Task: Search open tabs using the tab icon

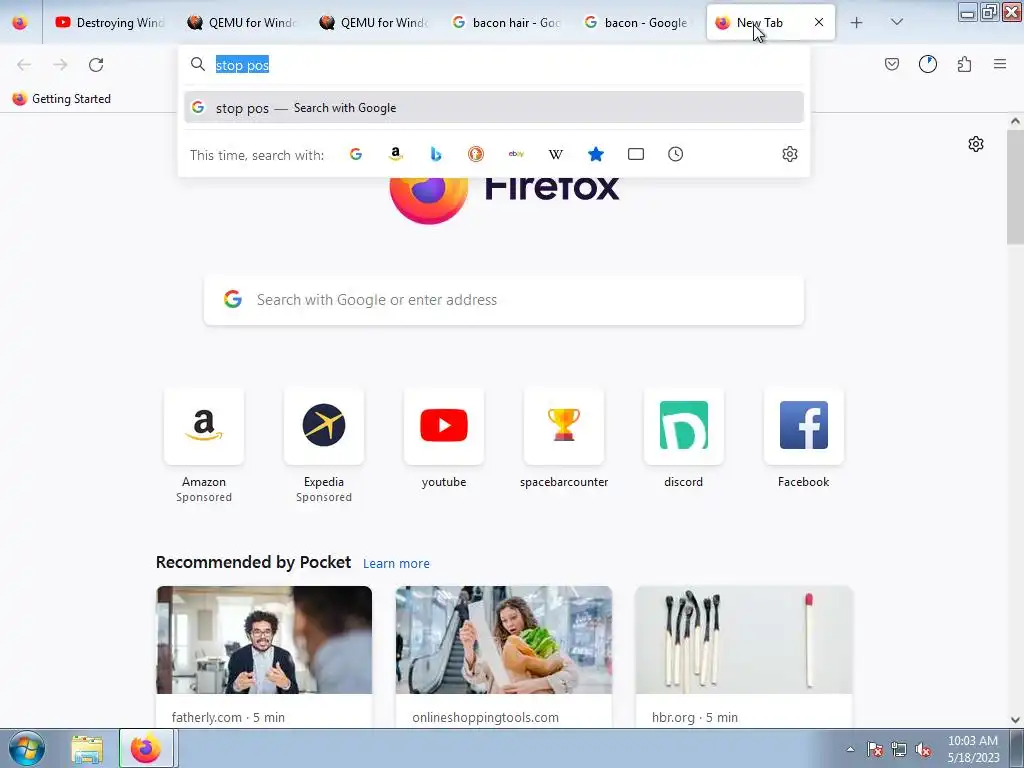Action: click(x=635, y=154)
